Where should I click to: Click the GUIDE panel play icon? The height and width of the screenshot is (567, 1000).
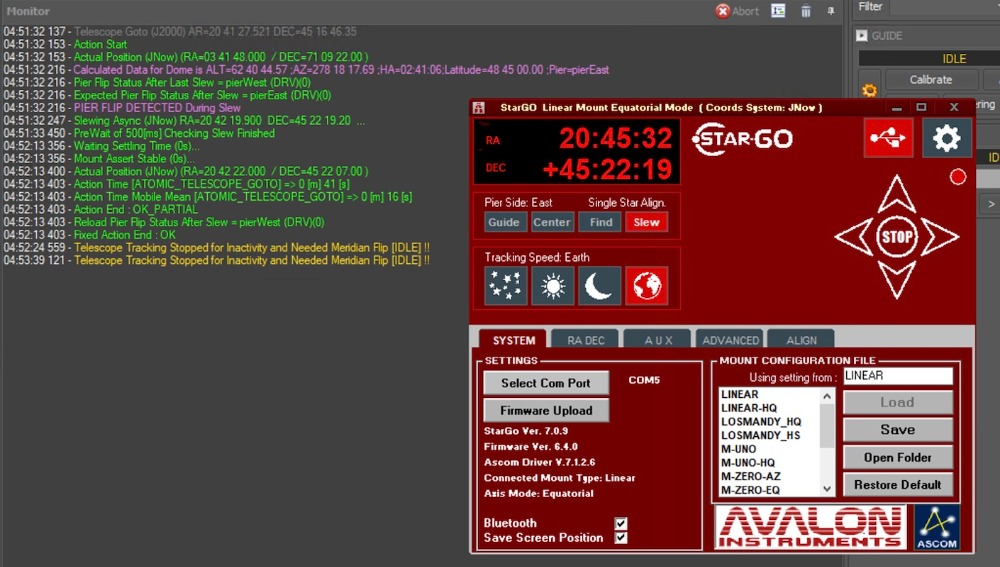(x=862, y=36)
